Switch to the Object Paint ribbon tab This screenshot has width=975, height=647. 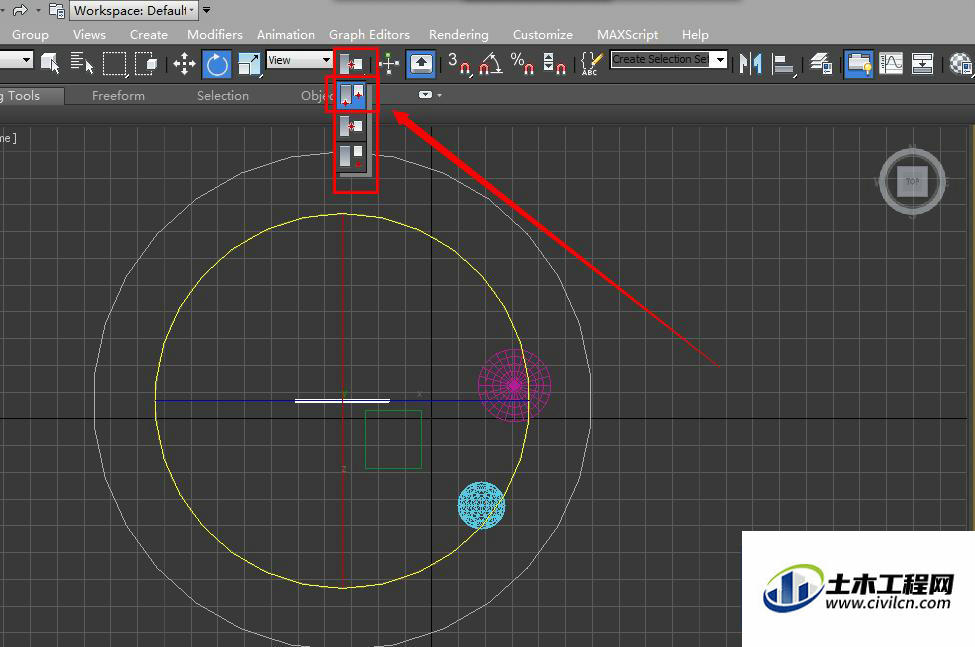tap(317, 96)
